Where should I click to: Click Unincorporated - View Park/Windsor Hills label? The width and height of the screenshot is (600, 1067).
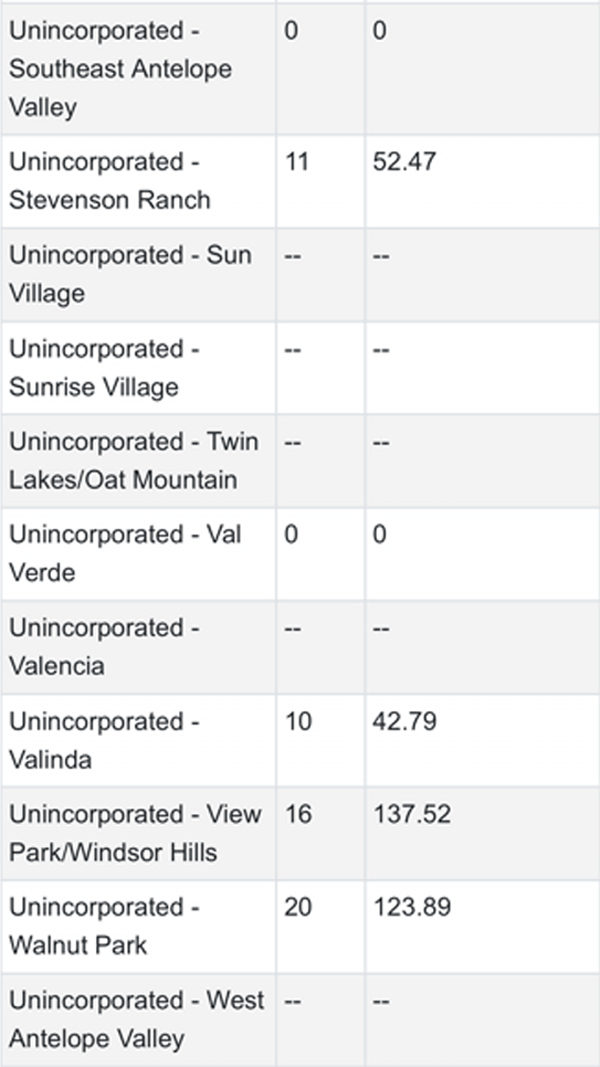[x=135, y=833]
